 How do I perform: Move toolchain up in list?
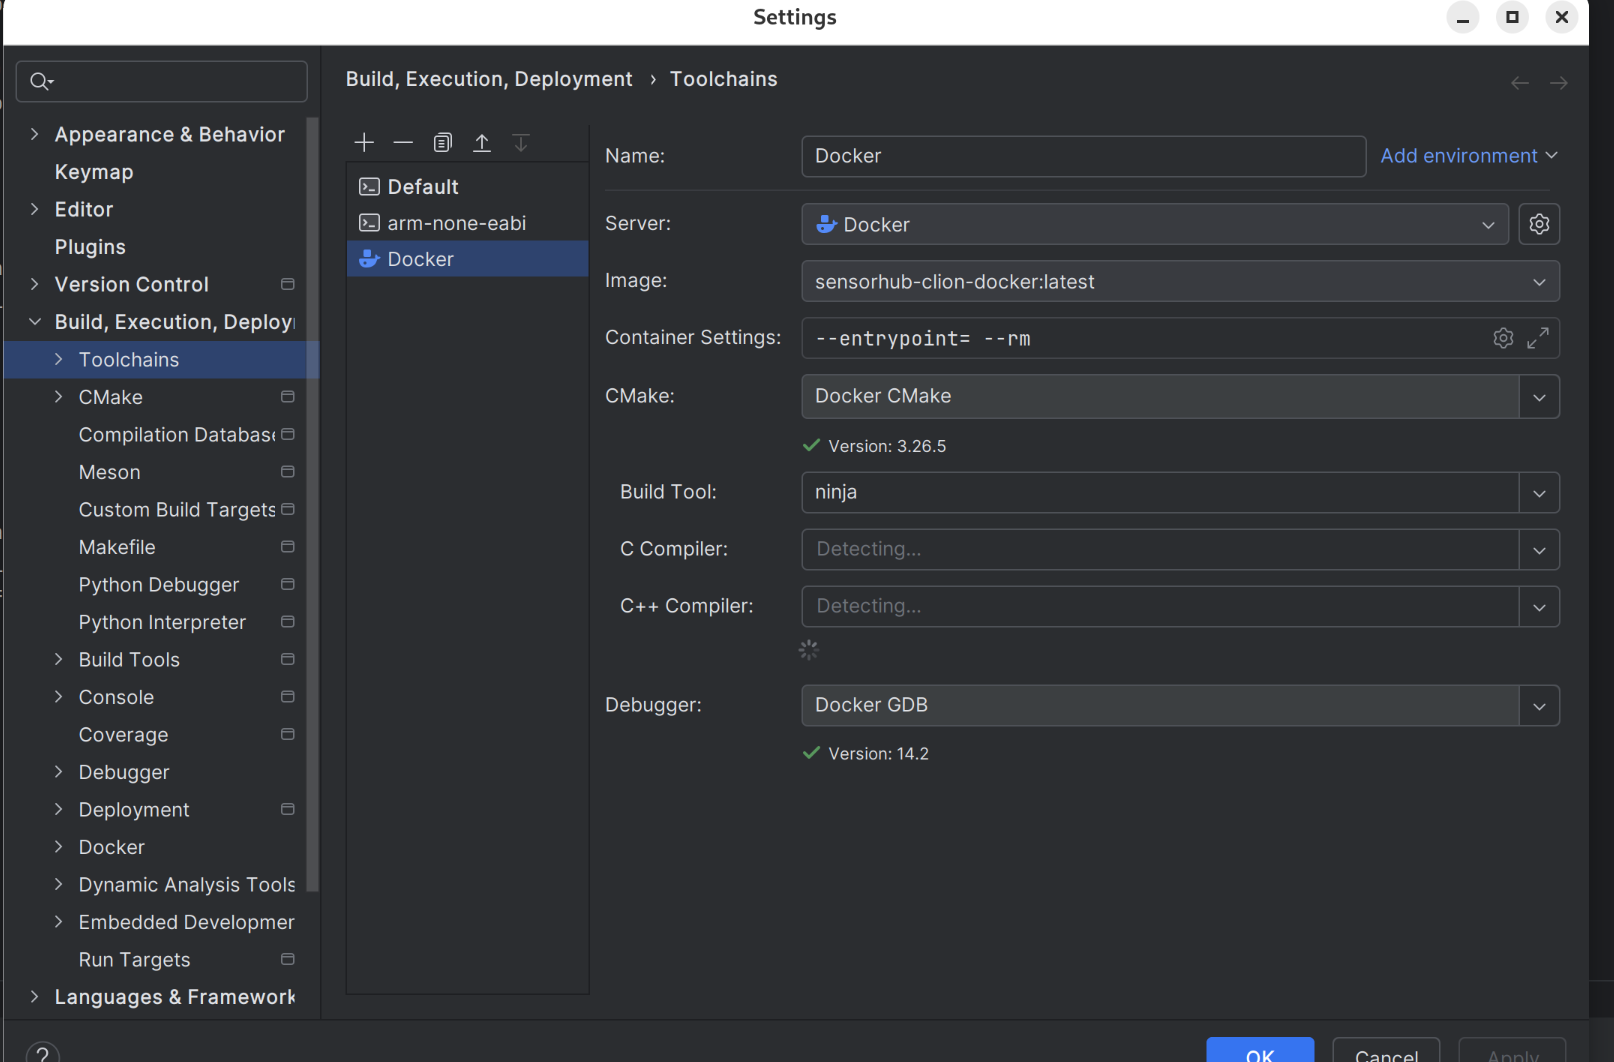coord(482,143)
